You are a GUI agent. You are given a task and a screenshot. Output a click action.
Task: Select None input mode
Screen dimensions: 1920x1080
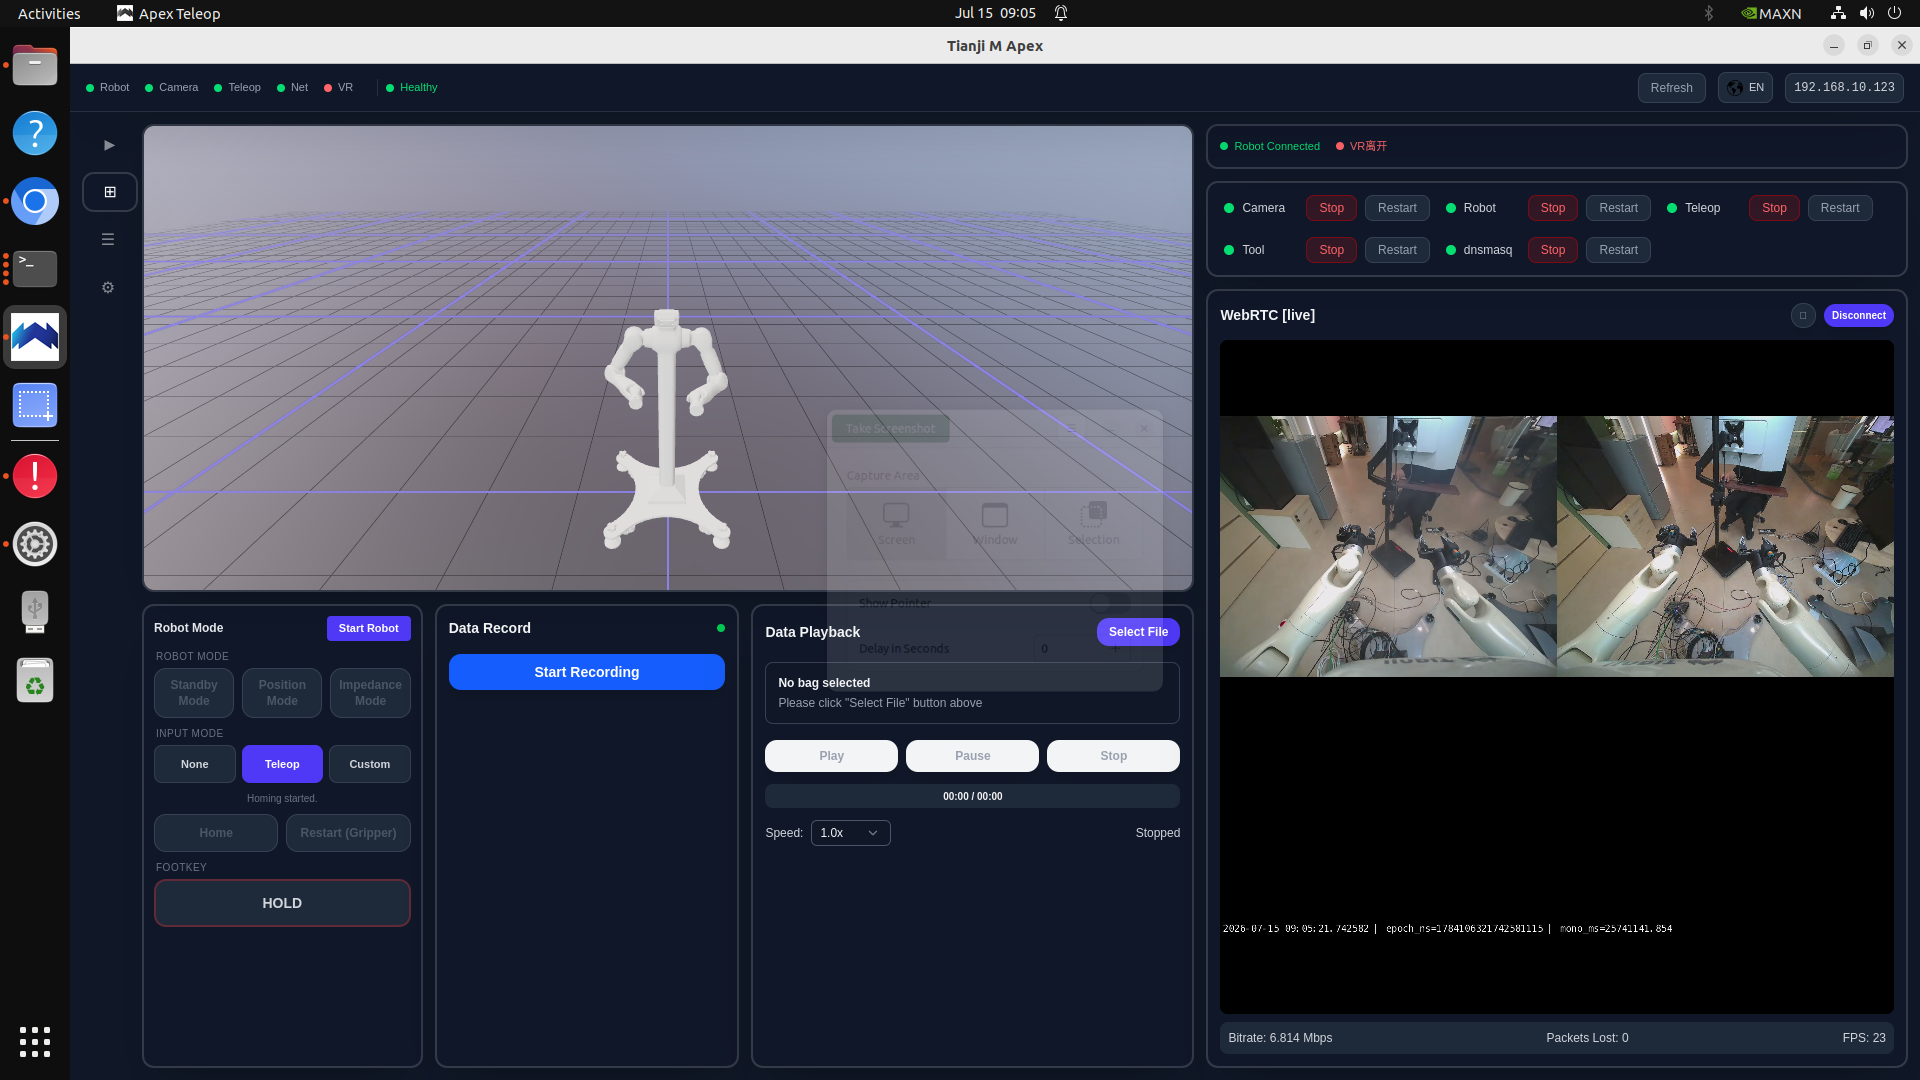tap(195, 764)
